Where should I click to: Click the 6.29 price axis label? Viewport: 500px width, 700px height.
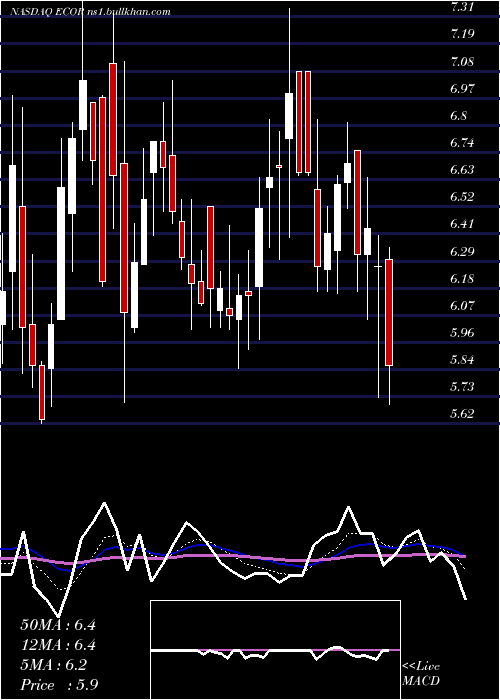click(x=462, y=252)
